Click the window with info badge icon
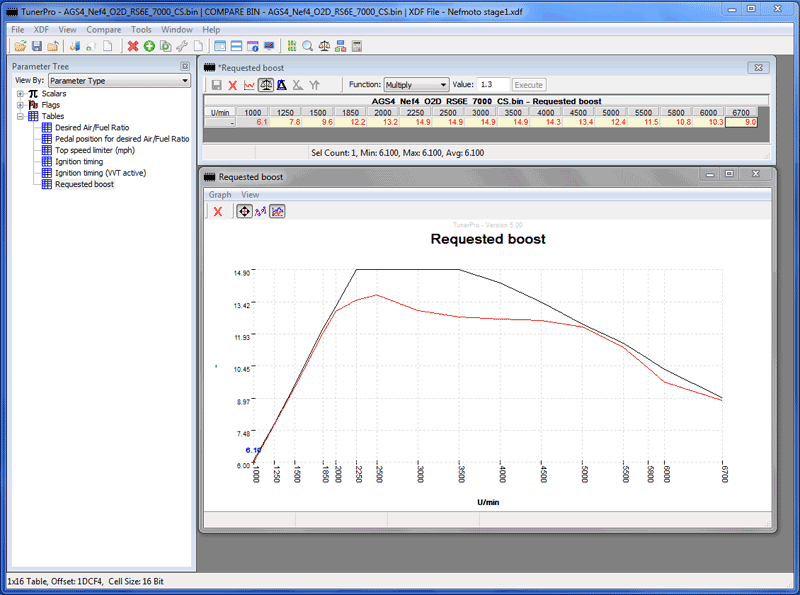The image size is (800, 595). [x=253, y=46]
